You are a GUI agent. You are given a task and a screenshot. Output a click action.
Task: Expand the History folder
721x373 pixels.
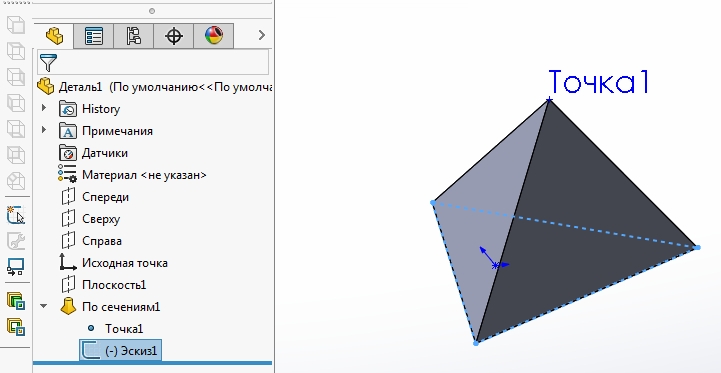click(x=44, y=108)
